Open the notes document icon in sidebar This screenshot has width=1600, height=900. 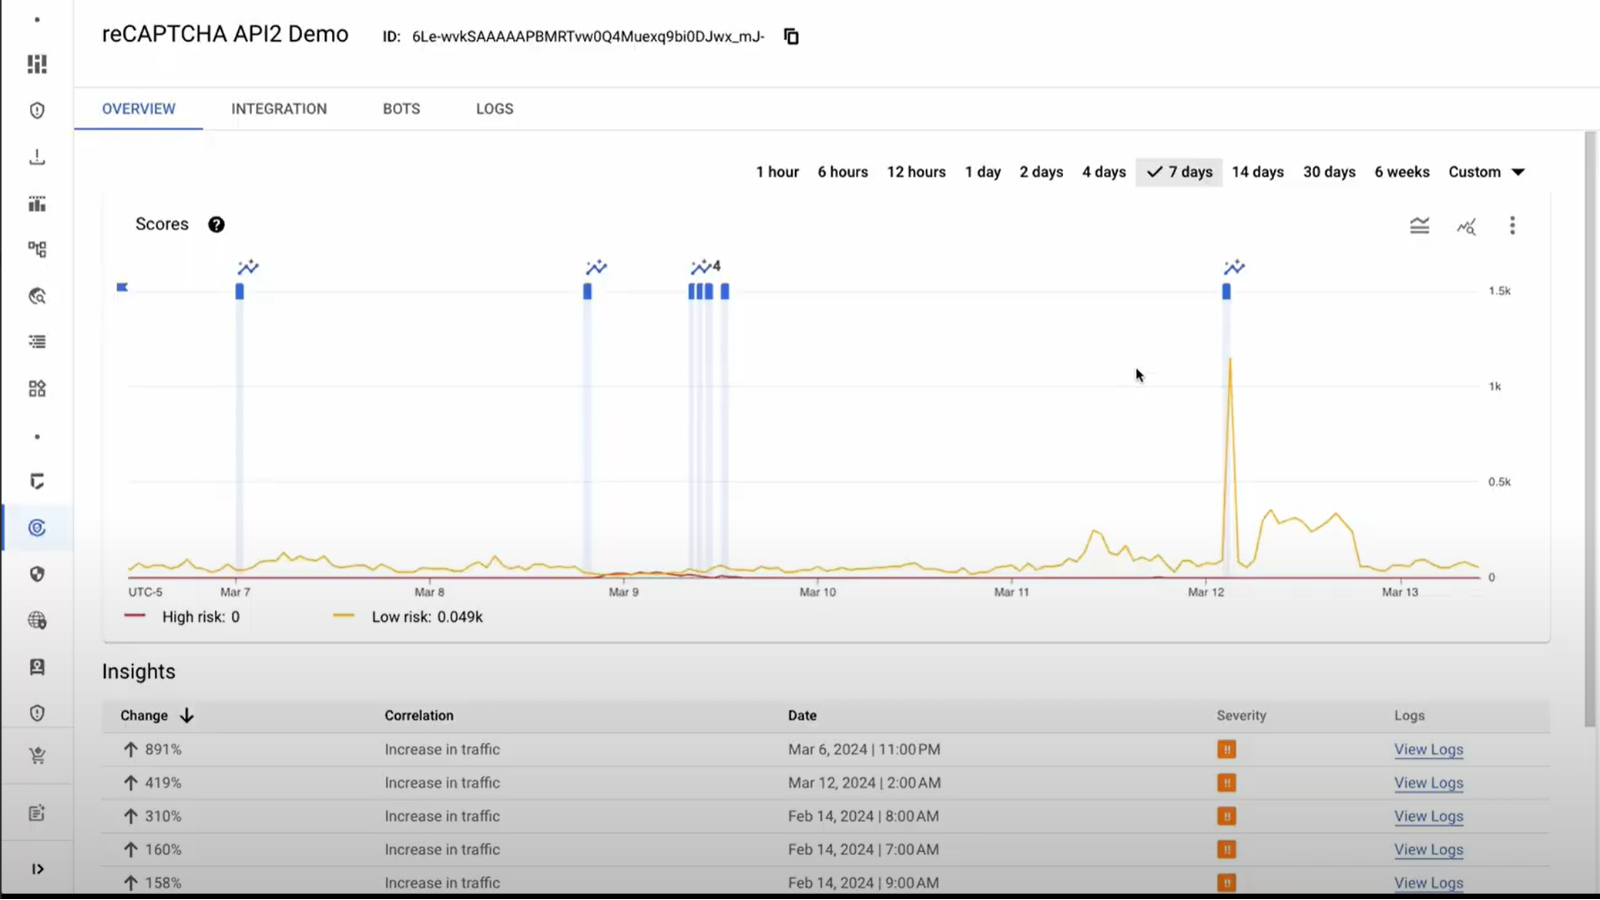coord(37,813)
